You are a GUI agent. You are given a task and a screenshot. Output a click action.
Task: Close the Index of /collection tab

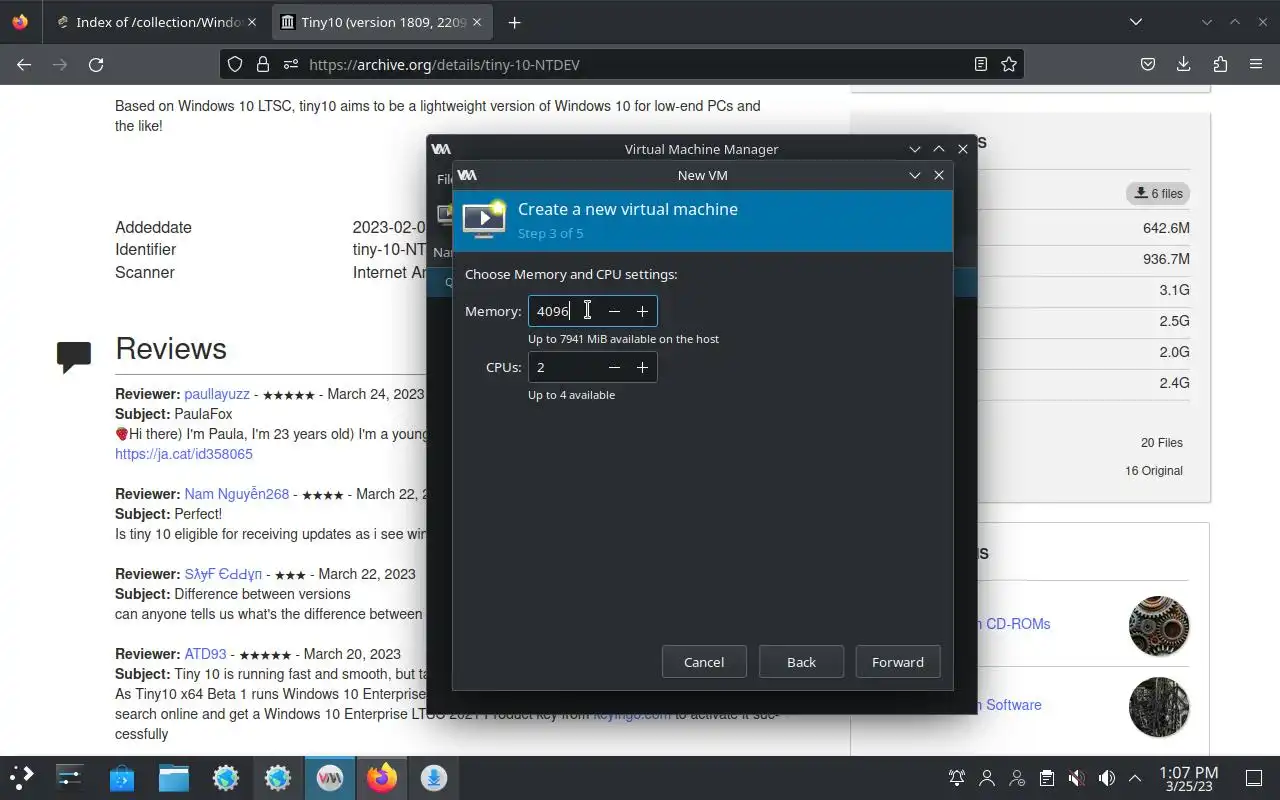coord(251,22)
